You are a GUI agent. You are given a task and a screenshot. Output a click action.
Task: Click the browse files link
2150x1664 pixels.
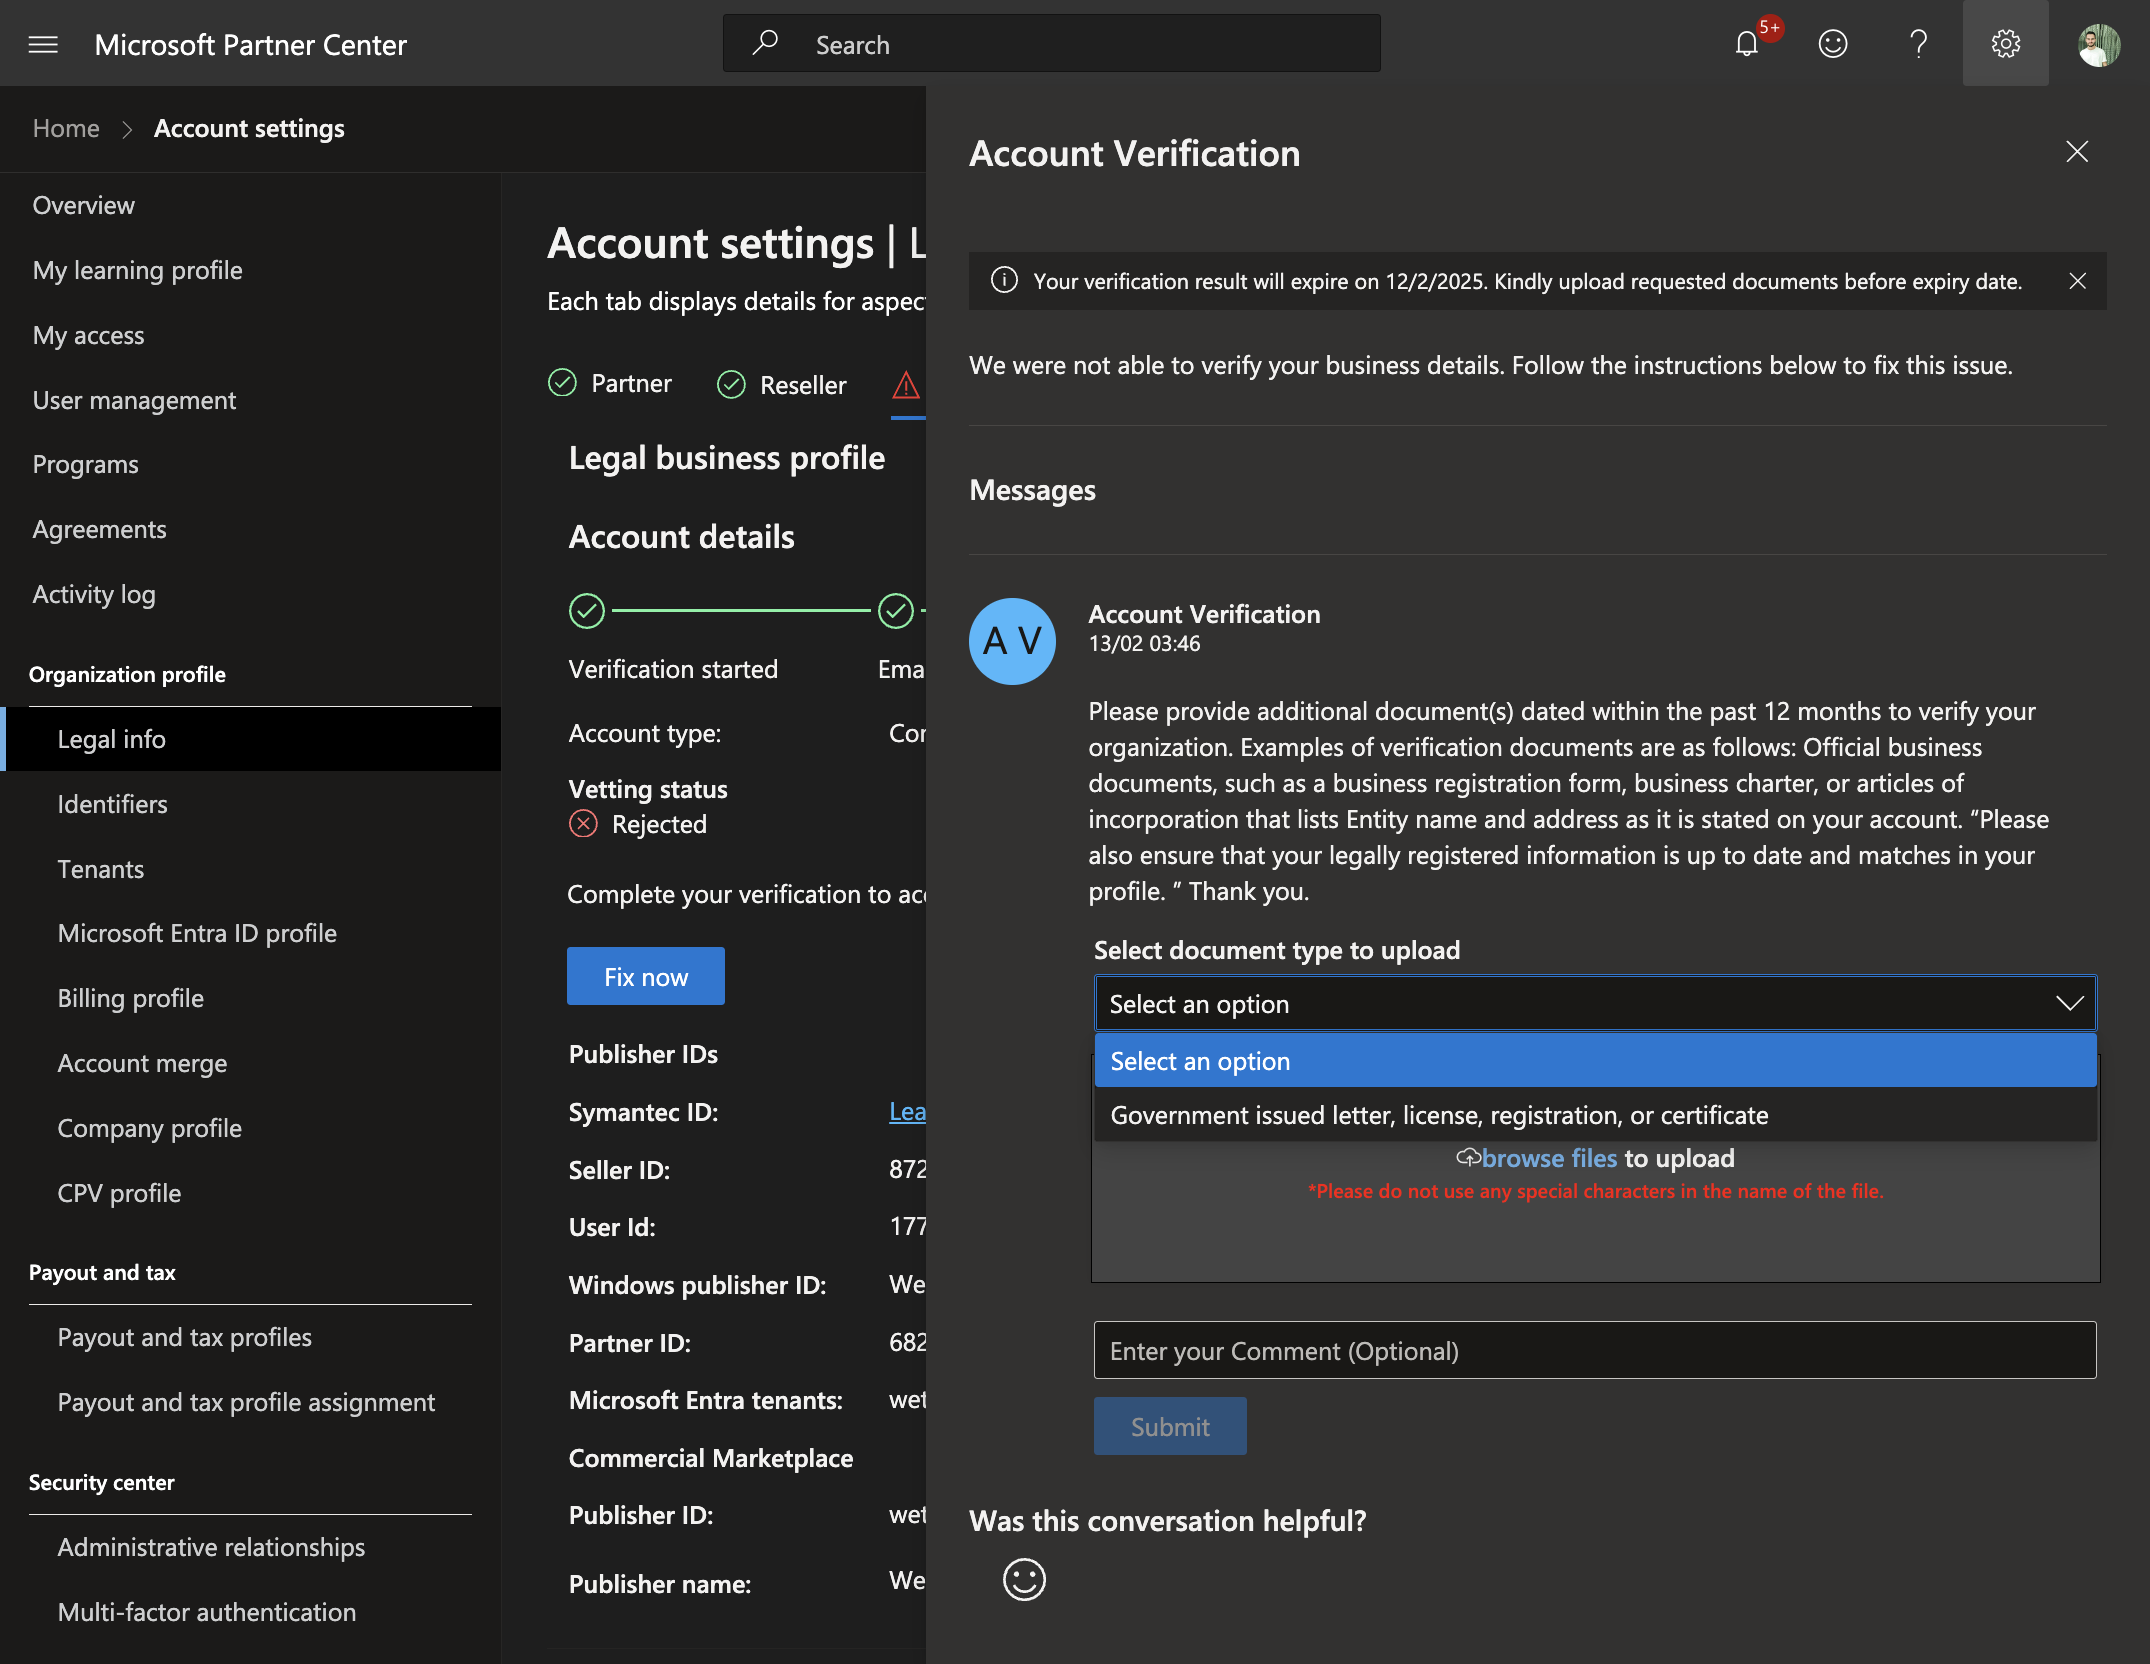coord(1549,1158)
